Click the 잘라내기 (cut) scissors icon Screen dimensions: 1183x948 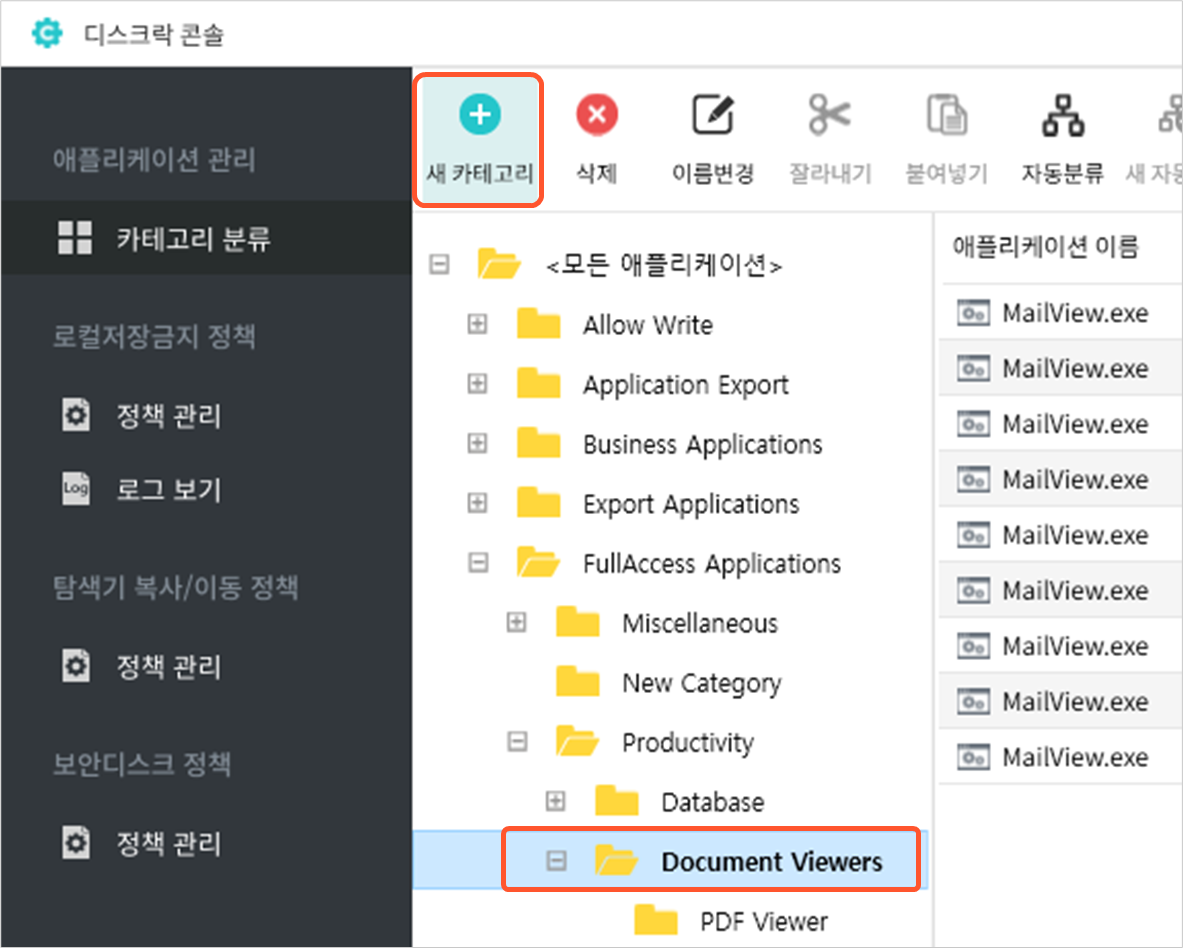click(x=829, y=115)
